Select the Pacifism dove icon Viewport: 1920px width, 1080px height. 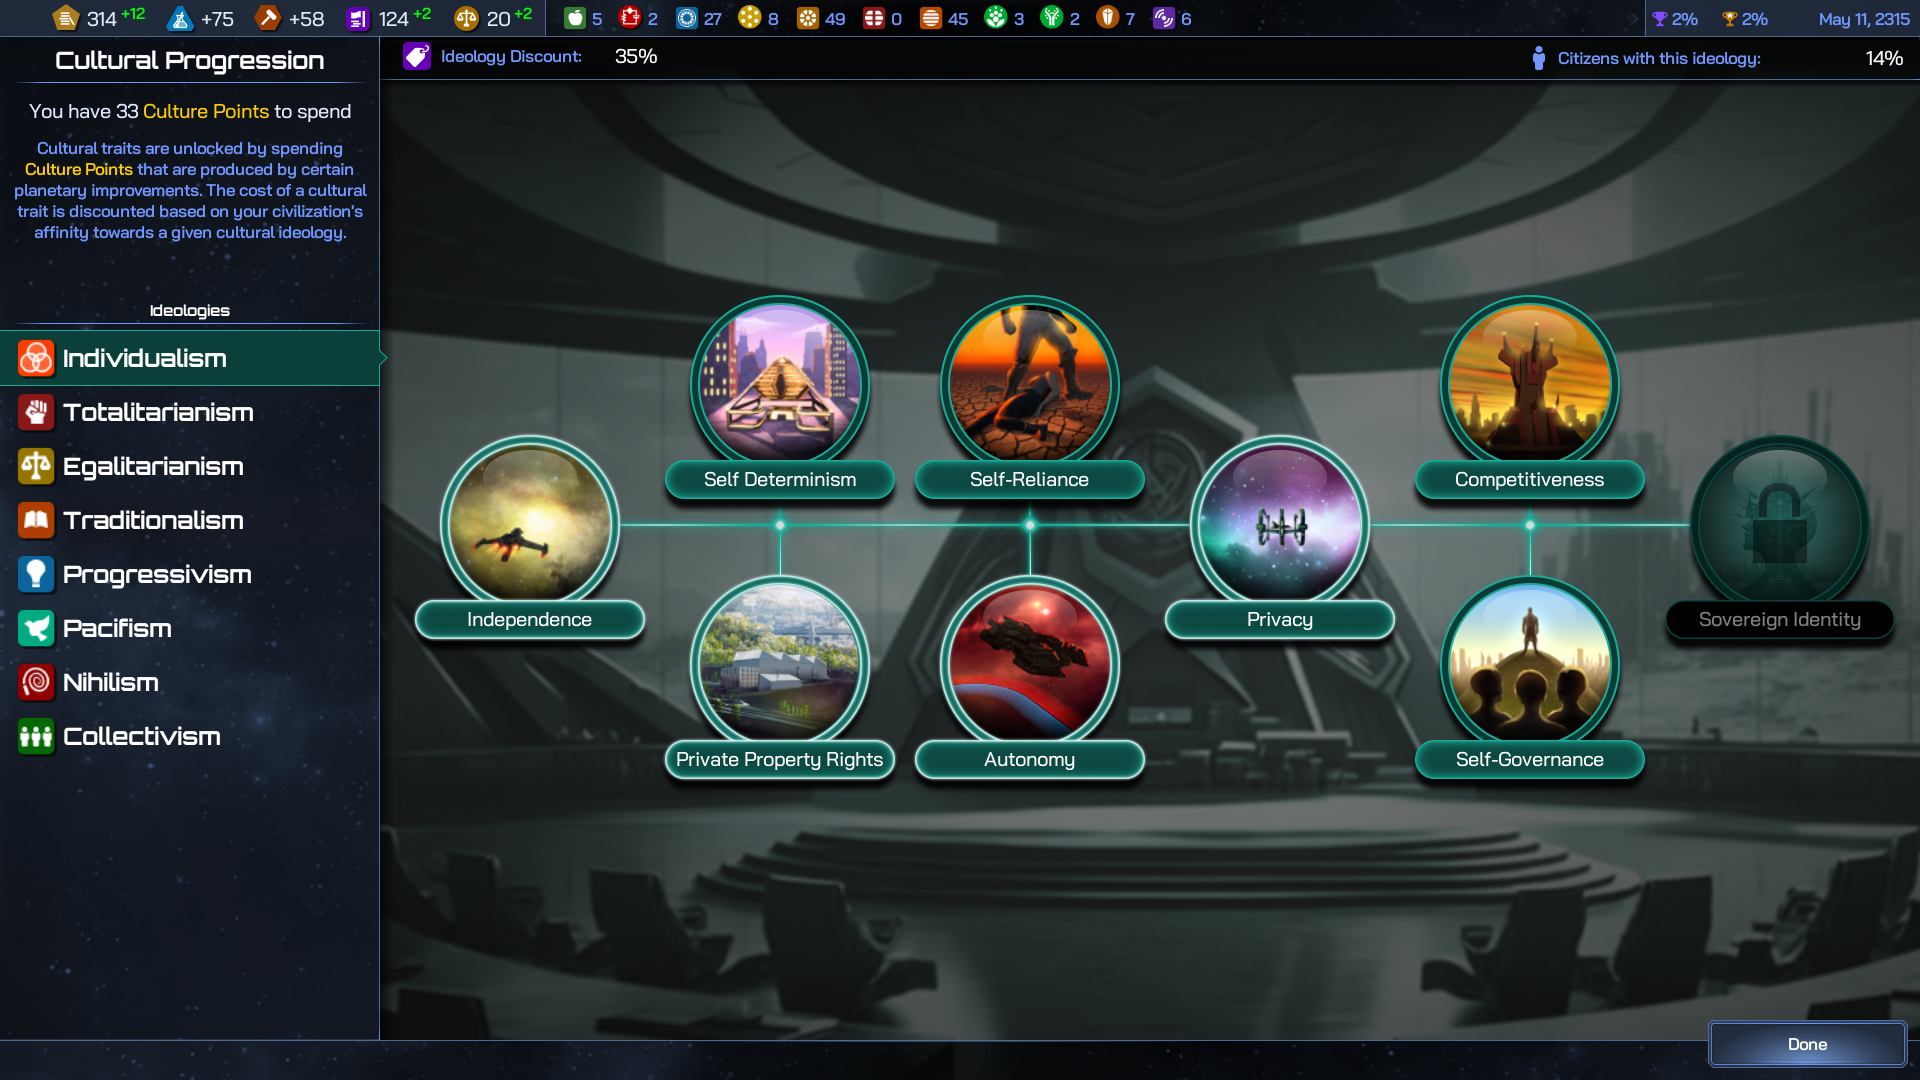36,628
